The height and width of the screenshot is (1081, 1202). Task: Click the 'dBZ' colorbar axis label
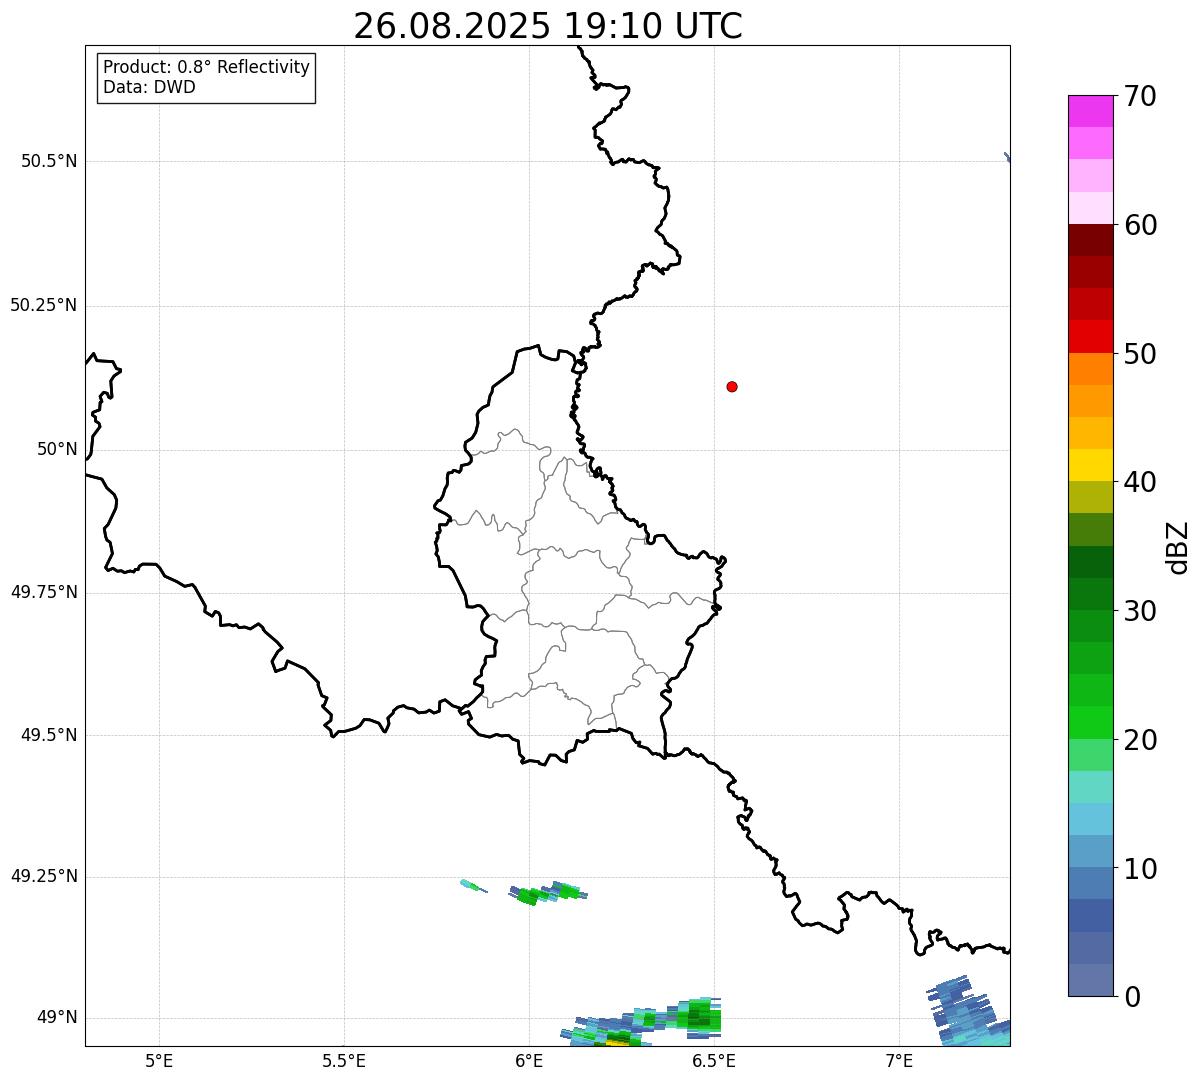tap(1178, 546)
